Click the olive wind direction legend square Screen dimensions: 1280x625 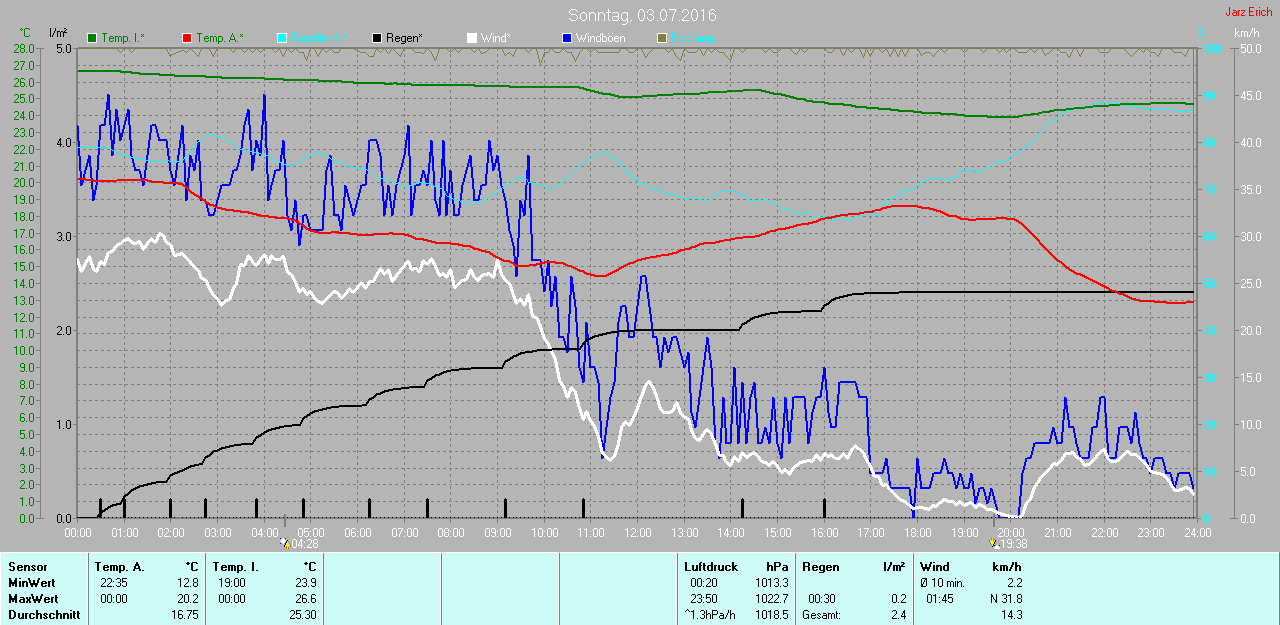[x=661, y=38]
